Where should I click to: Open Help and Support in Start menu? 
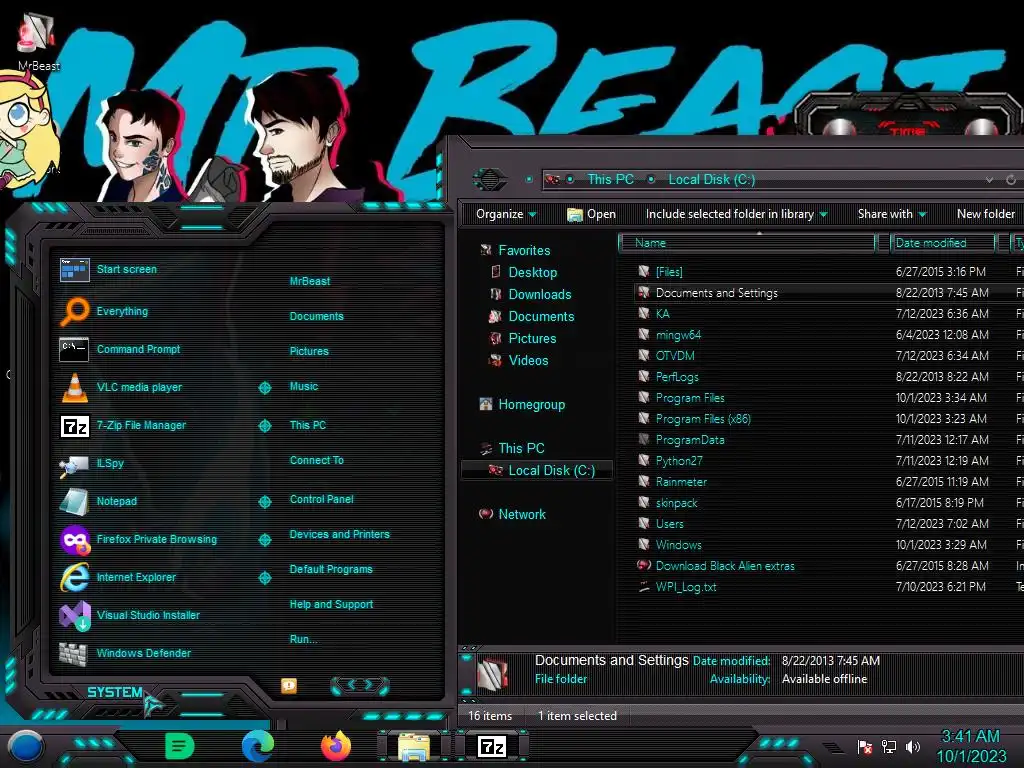coord(331,605)
